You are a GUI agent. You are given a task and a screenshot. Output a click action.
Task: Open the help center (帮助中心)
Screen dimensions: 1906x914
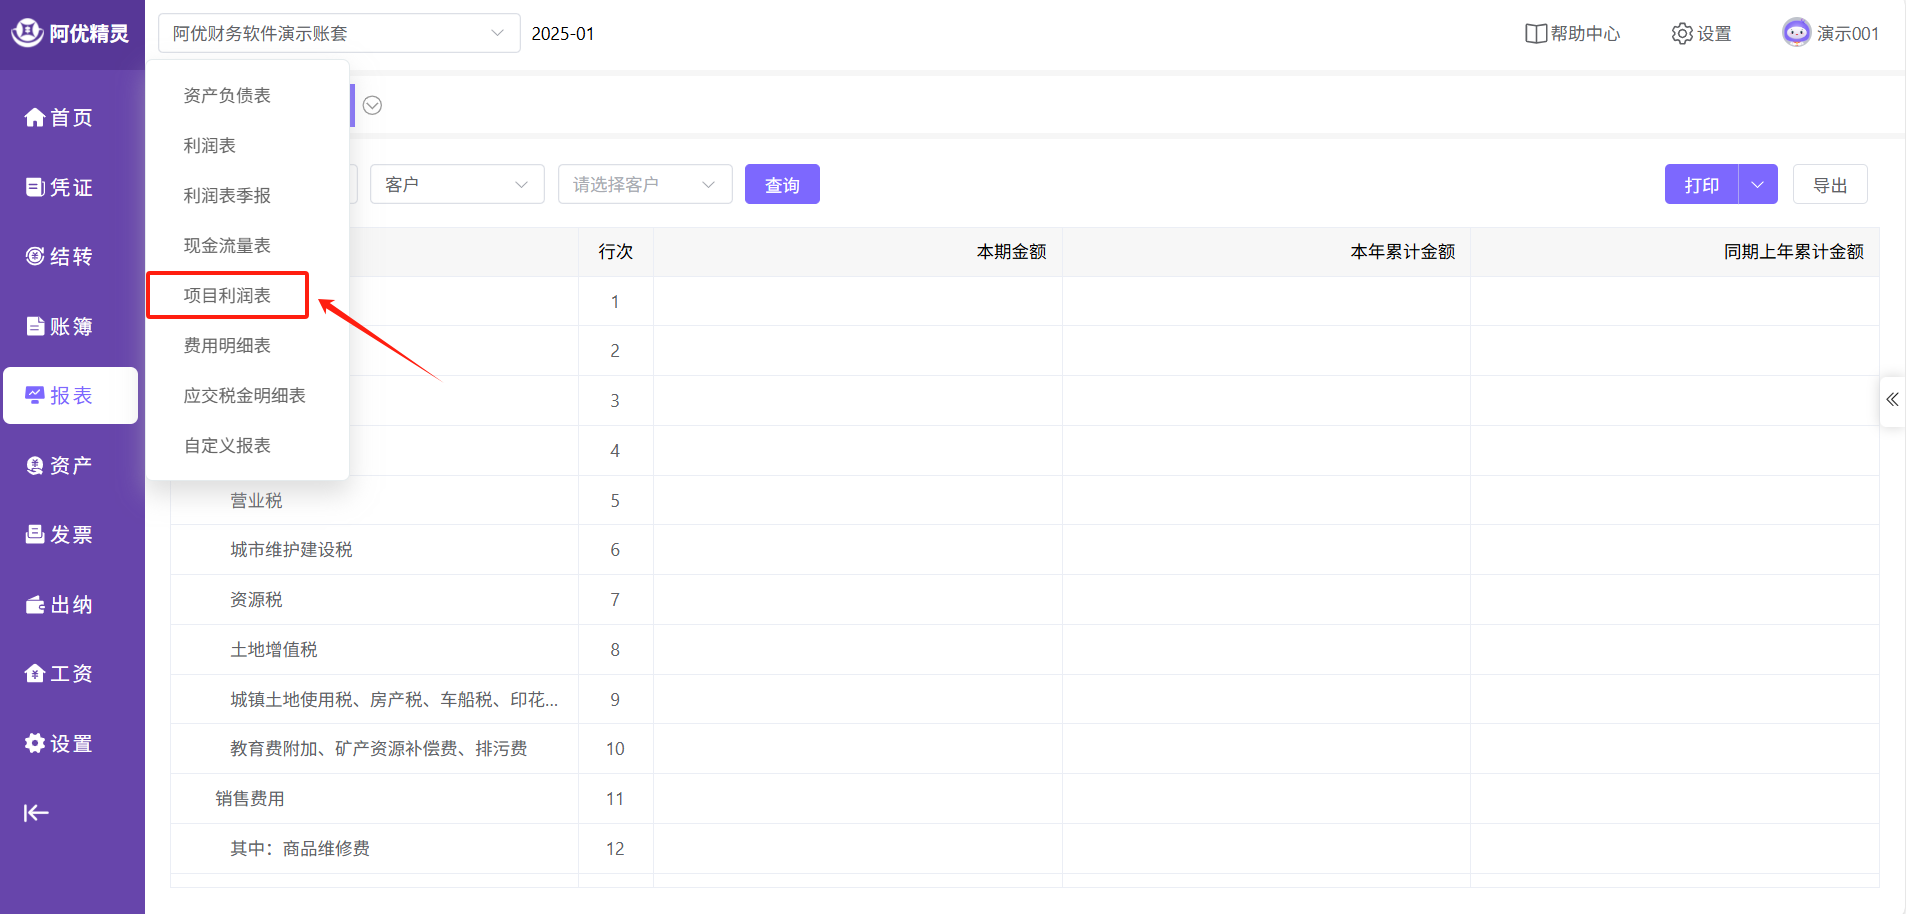(x=1572, y=34)
